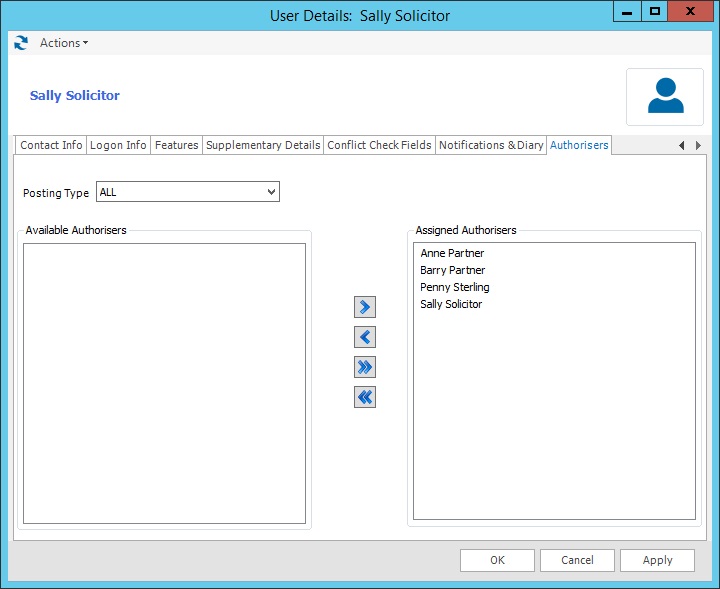Cancel the user details dialog
The height and width of the screenshot is (589, 720).
click(577, 560)
